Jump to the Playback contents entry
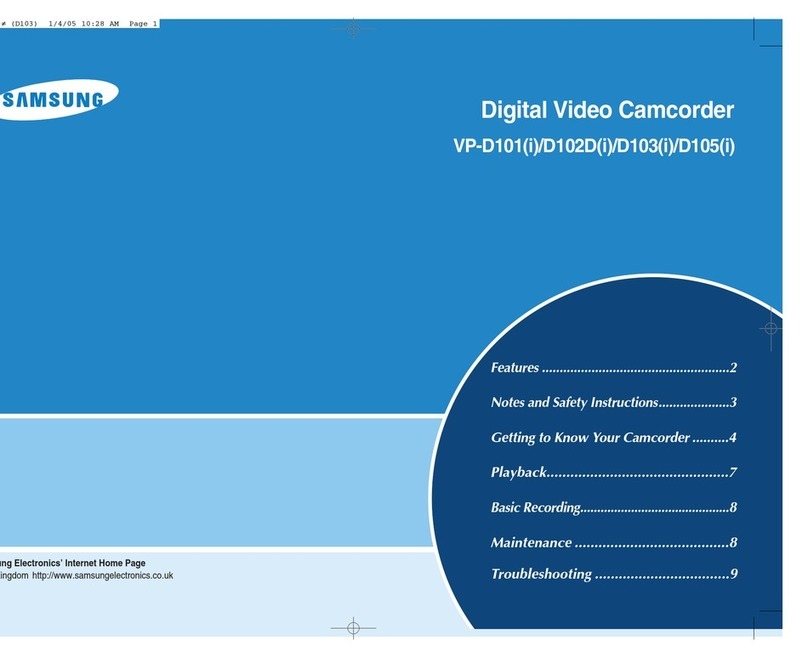 (614, 472)
